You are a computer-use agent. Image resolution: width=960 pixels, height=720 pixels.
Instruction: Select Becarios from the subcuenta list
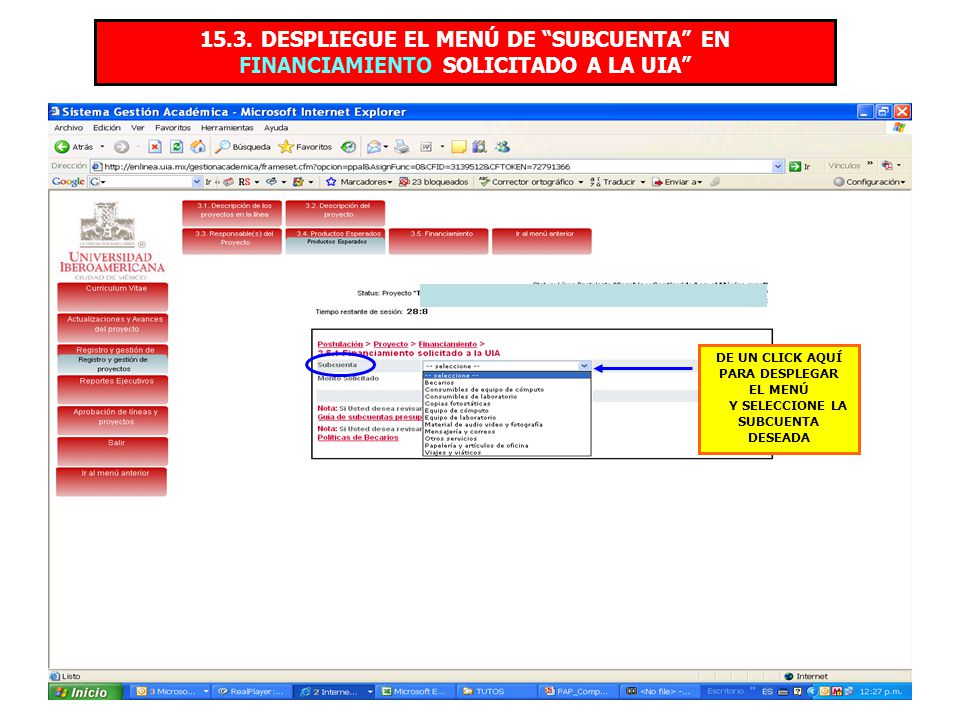click(507, 383)
